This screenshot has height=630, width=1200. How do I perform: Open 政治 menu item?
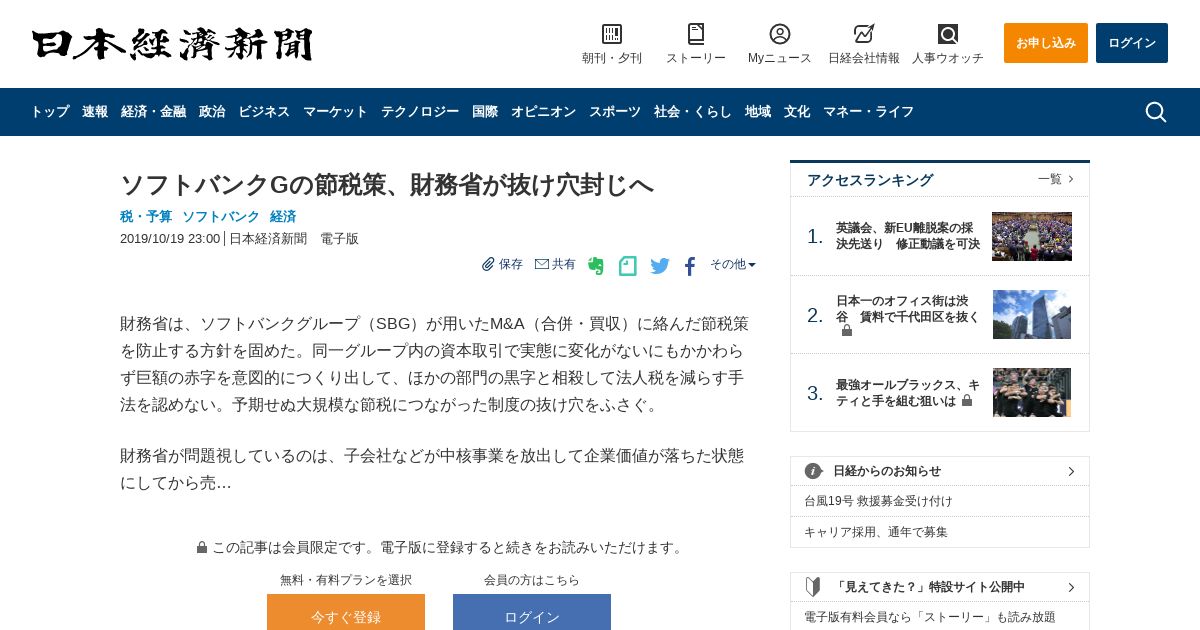point(212,112)
